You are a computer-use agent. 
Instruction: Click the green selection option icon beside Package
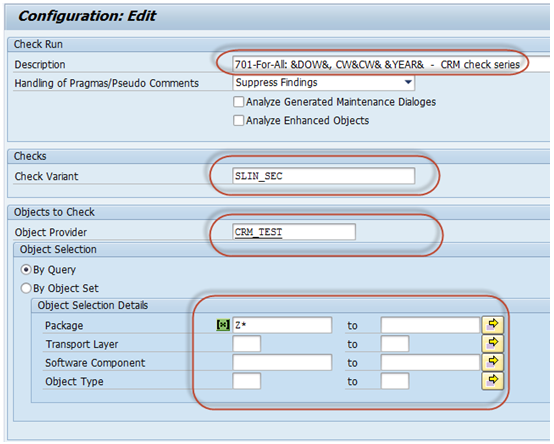[223, 325]
